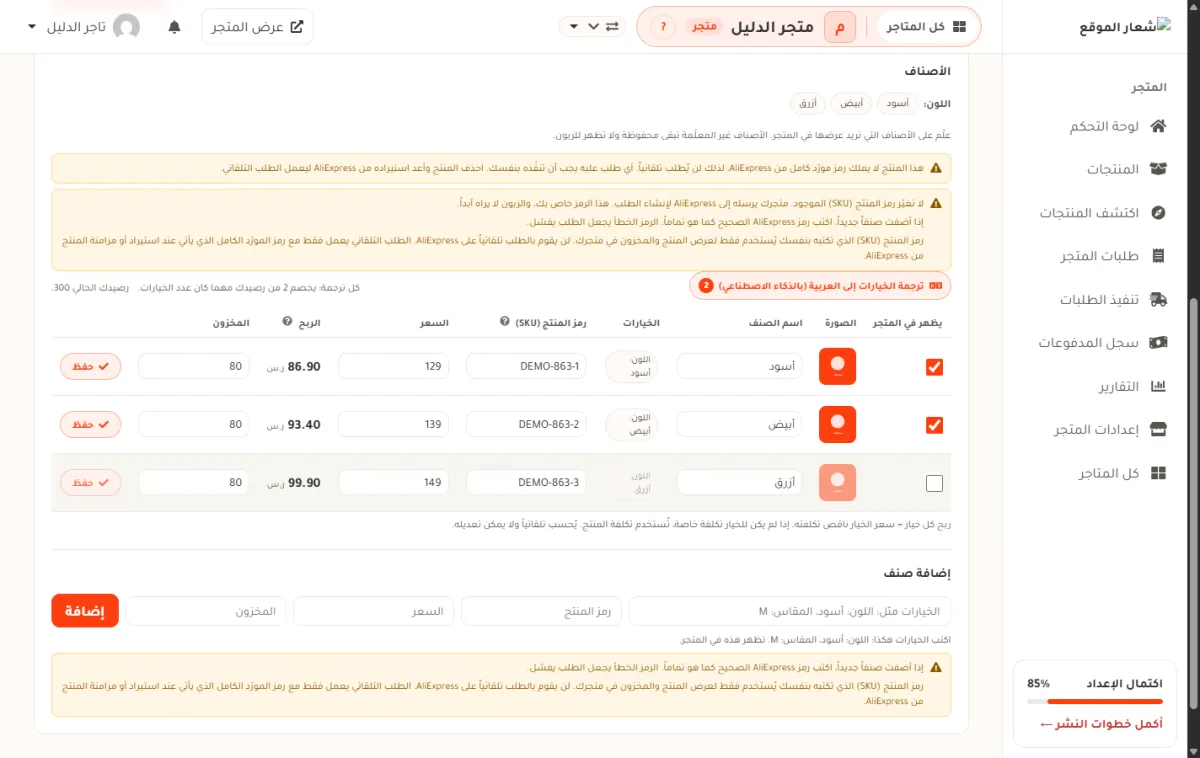Click the box icon beside المنتجات
This screenshot has width=1200, height=758.
pyautogui.click(x=1159, y=169)
